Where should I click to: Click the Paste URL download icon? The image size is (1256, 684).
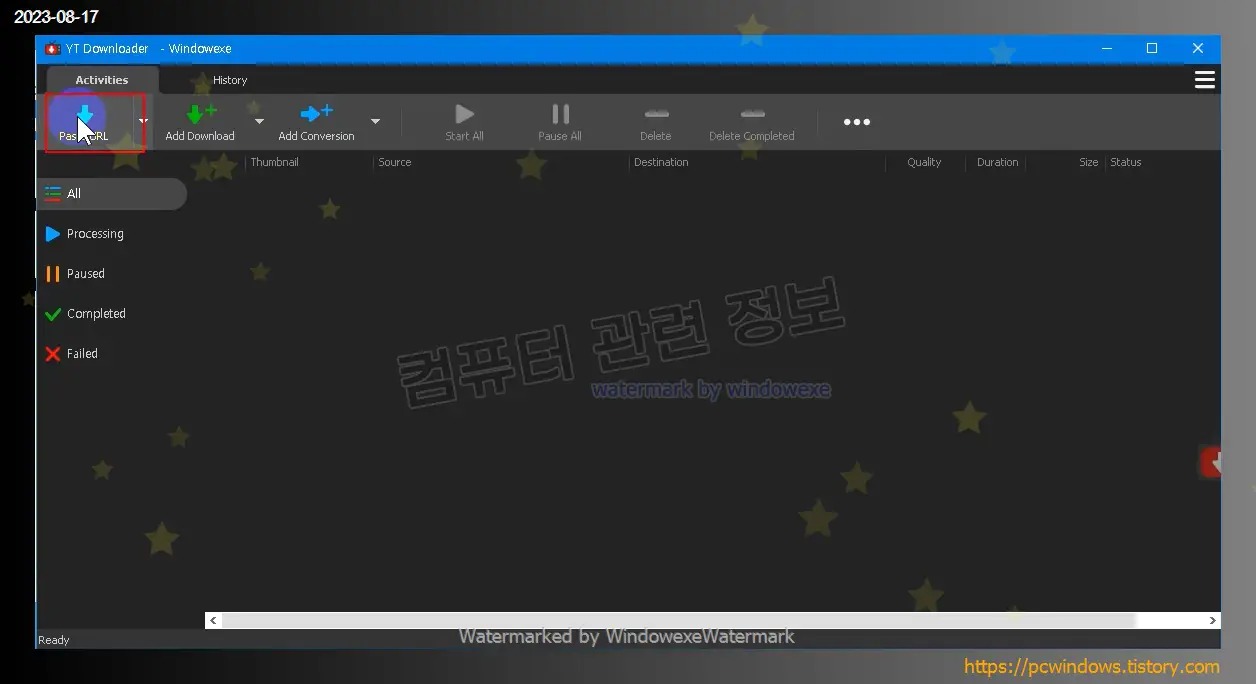(85, 115)
